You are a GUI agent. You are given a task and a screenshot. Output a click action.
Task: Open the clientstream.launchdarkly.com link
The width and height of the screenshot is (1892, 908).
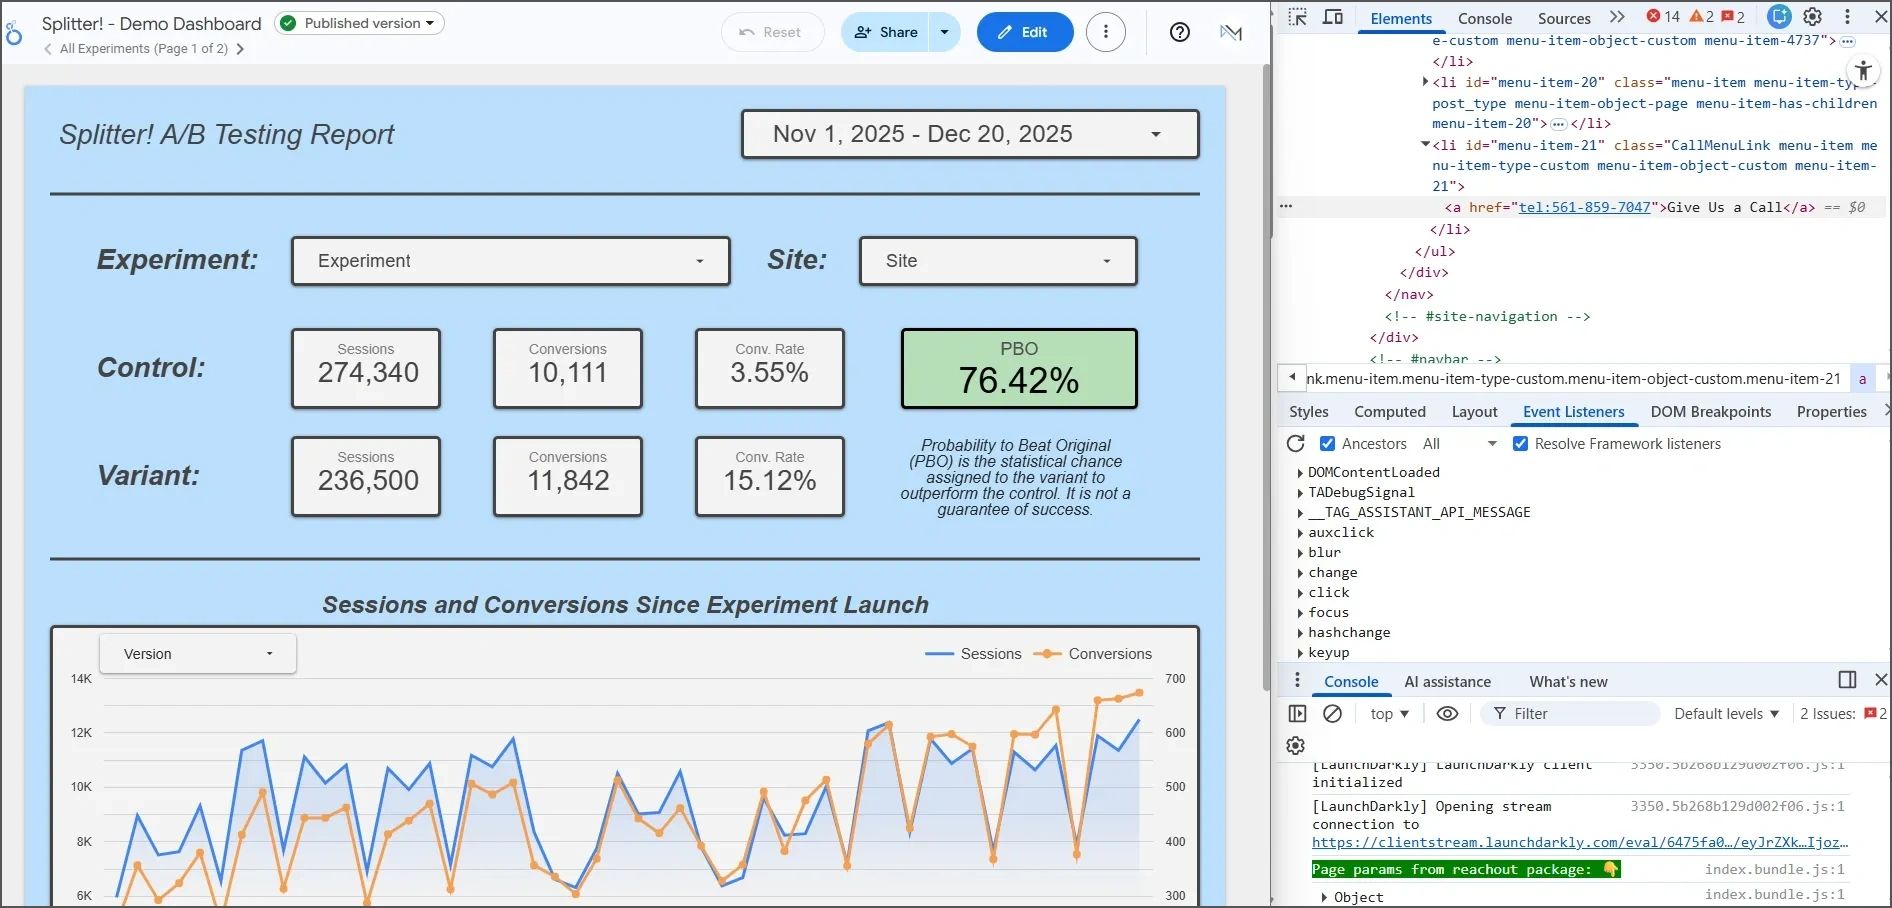[x=1580, y=842]
